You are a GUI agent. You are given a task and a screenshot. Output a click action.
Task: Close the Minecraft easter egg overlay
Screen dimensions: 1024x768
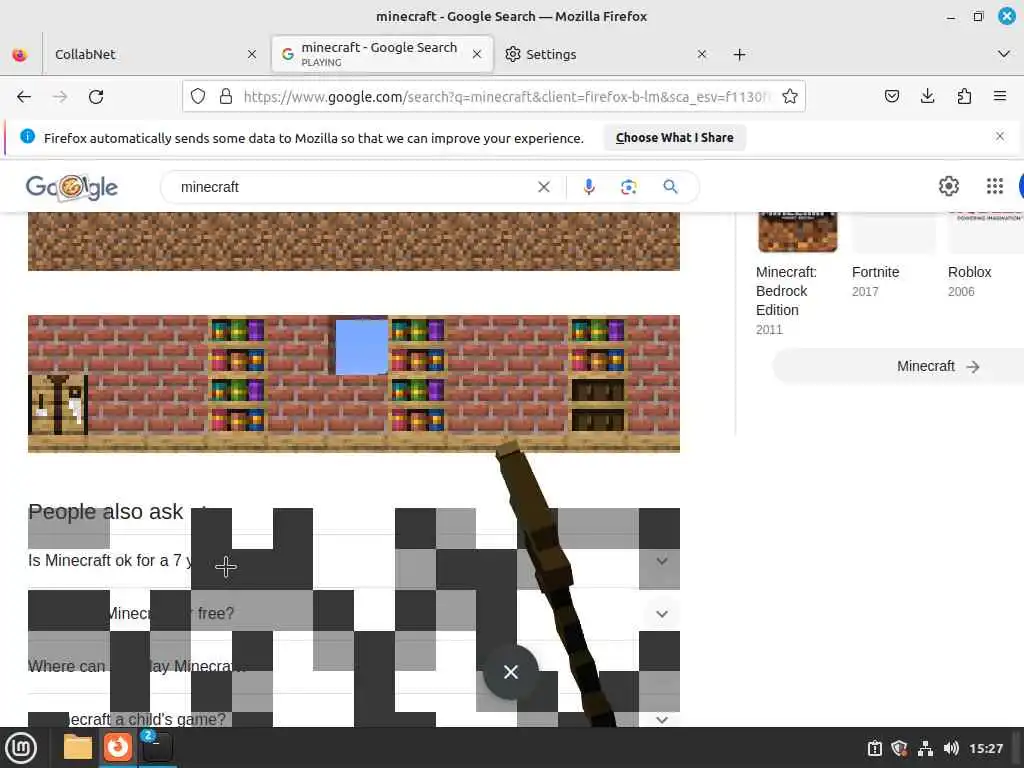(511, 672)
